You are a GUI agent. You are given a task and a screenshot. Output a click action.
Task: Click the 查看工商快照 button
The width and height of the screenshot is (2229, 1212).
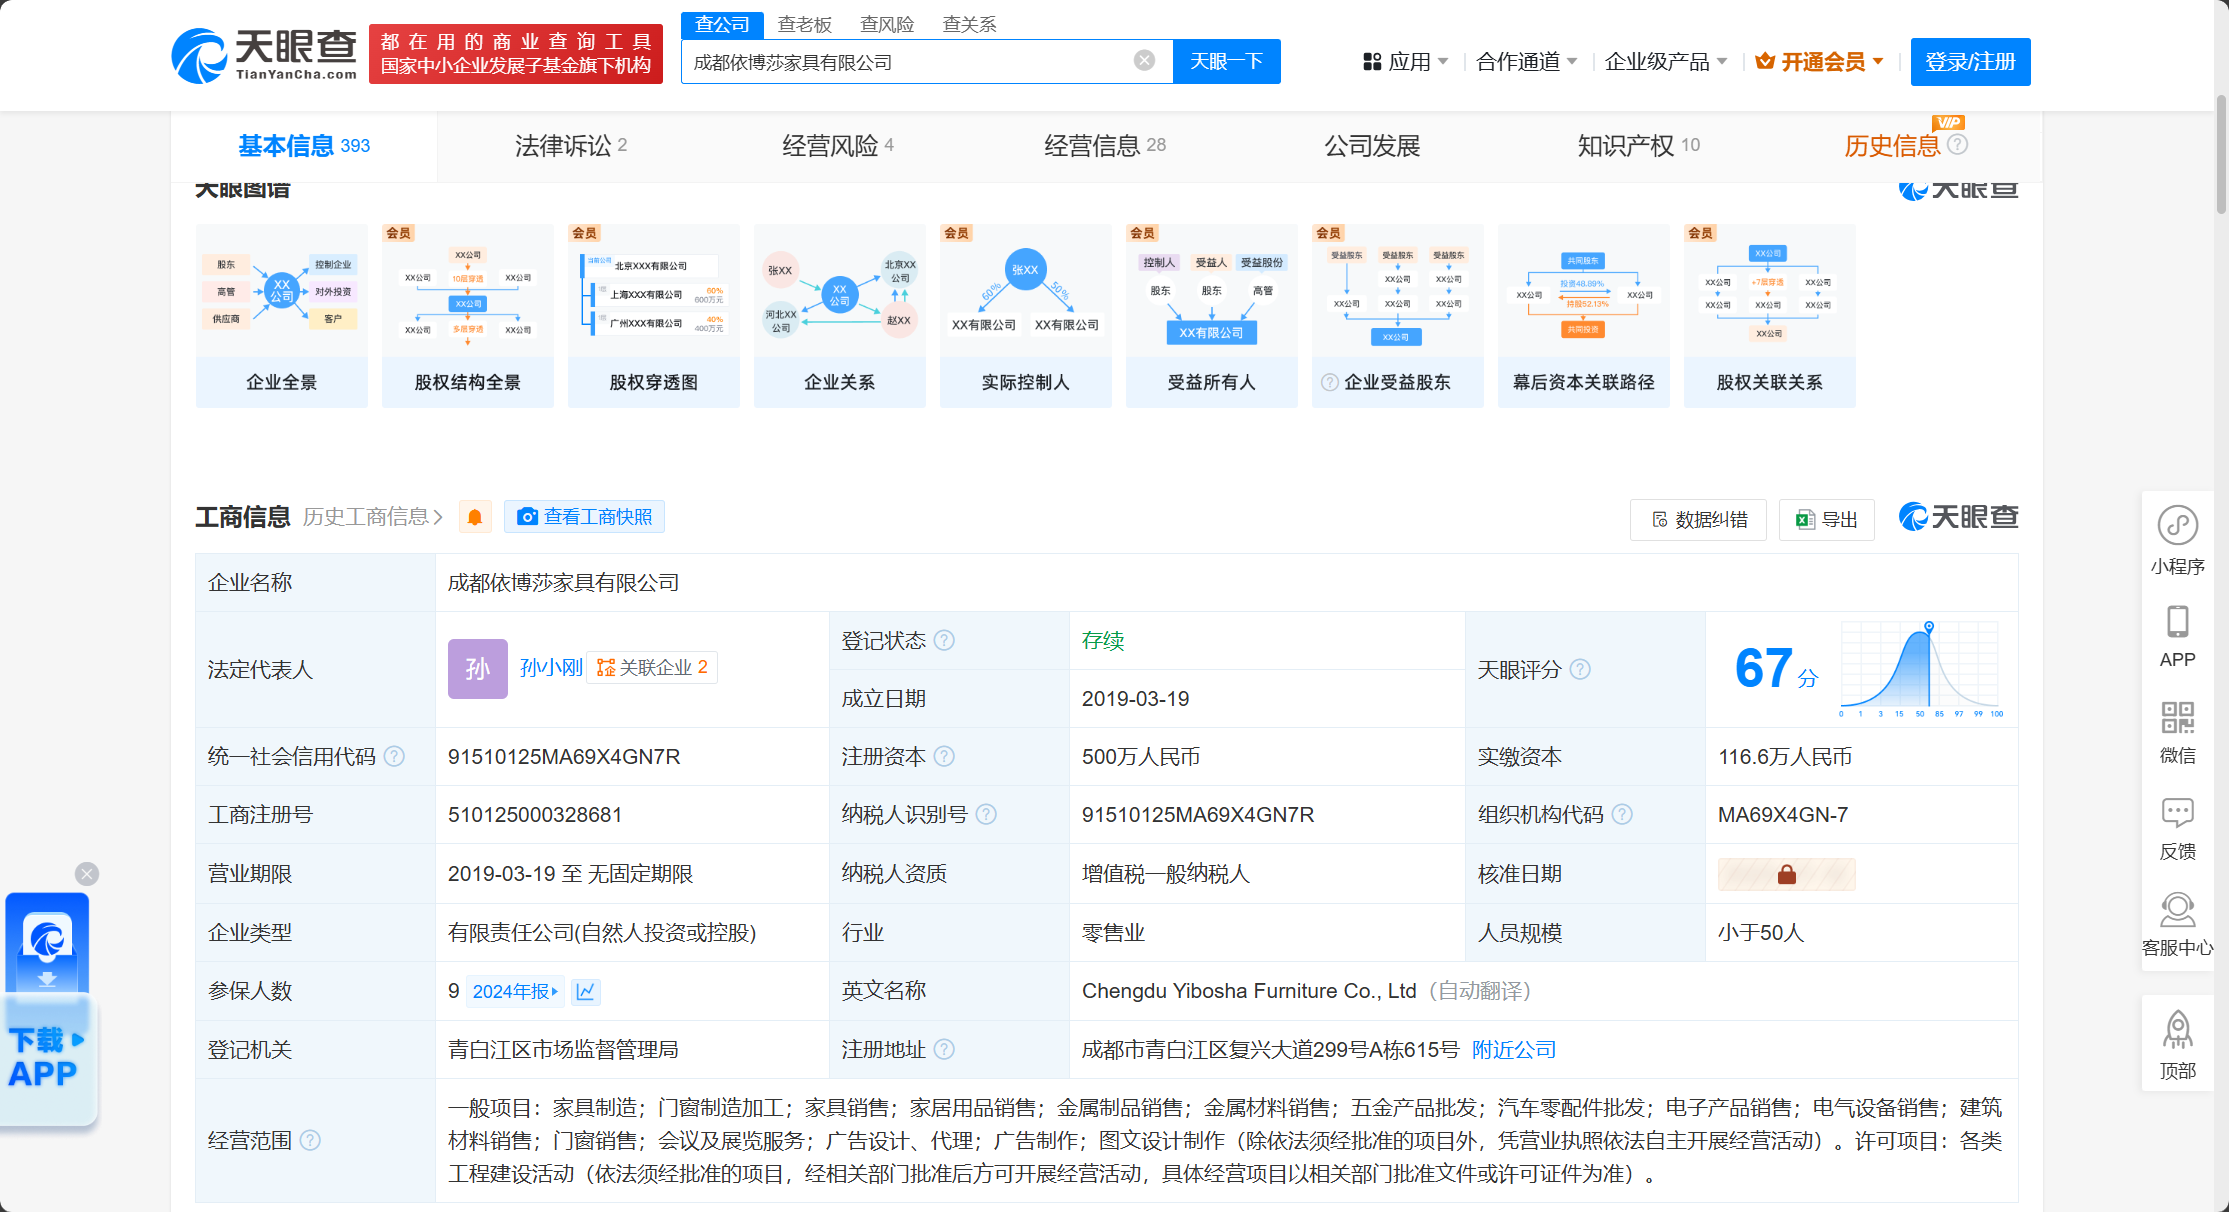(584, 517)
